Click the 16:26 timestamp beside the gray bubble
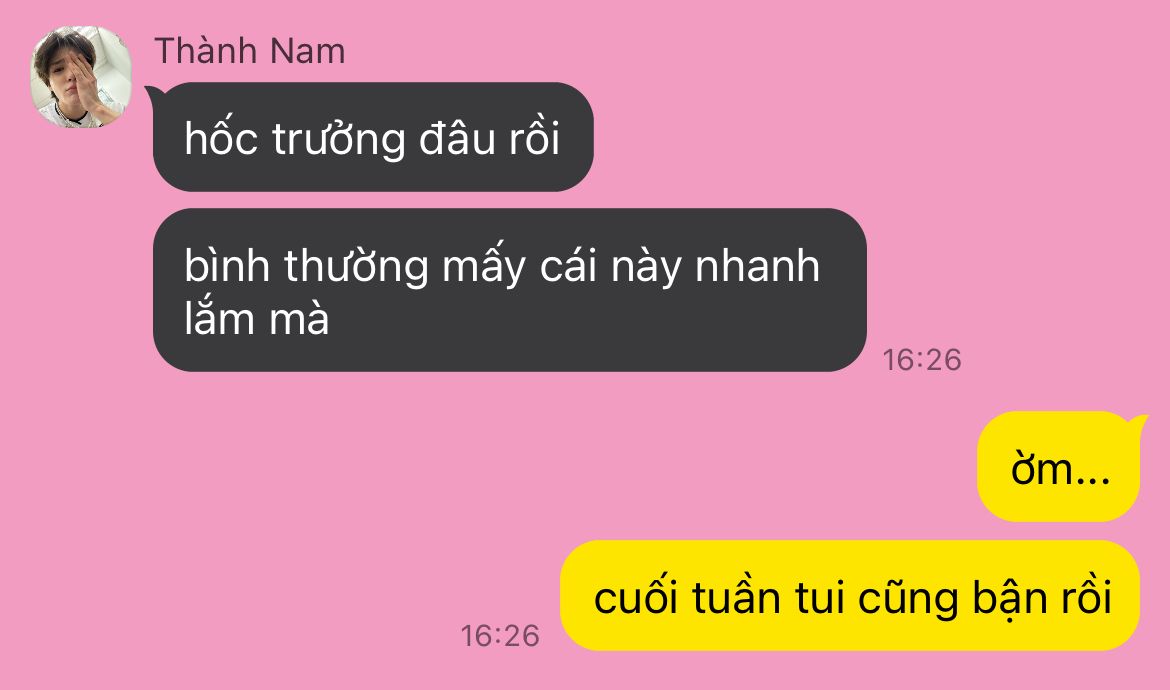 coord(922,360)
